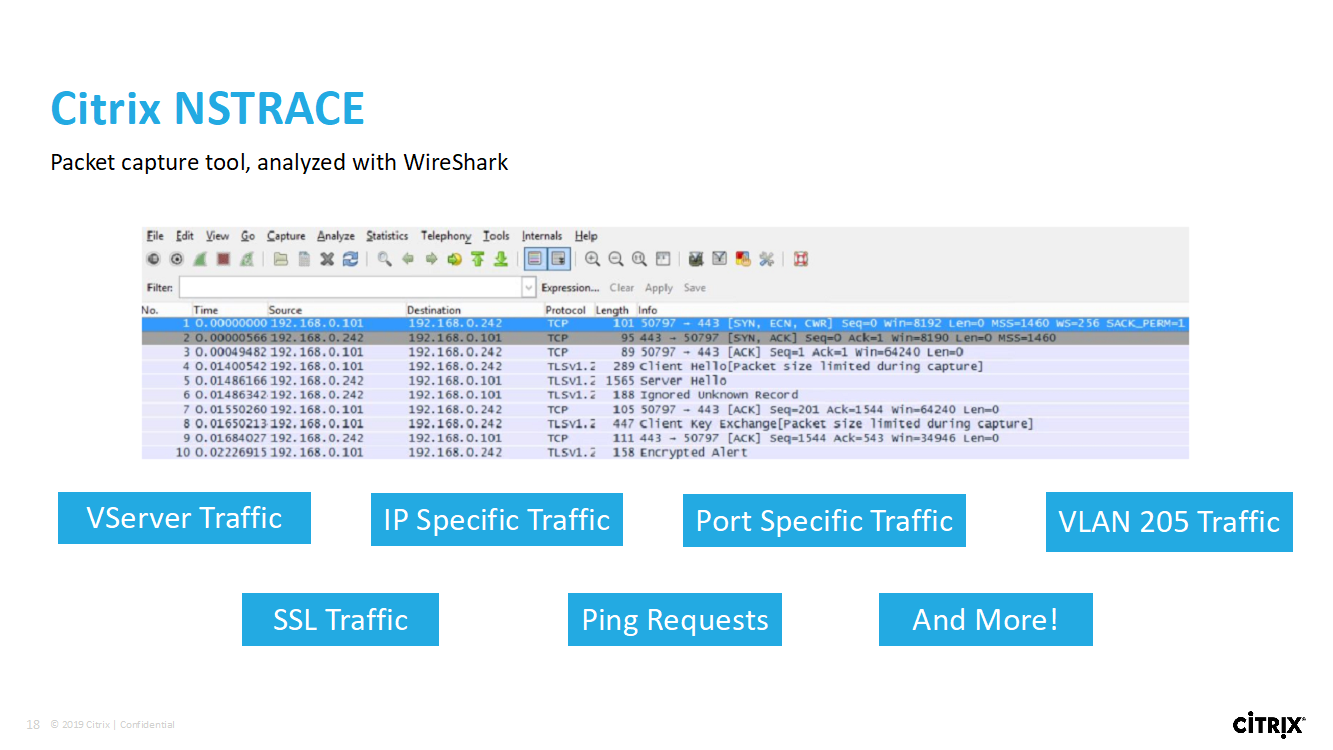Screen dimensions: 1333x750
Task: Find a packet with the magnifier icon
Action: tap(385, 259)
